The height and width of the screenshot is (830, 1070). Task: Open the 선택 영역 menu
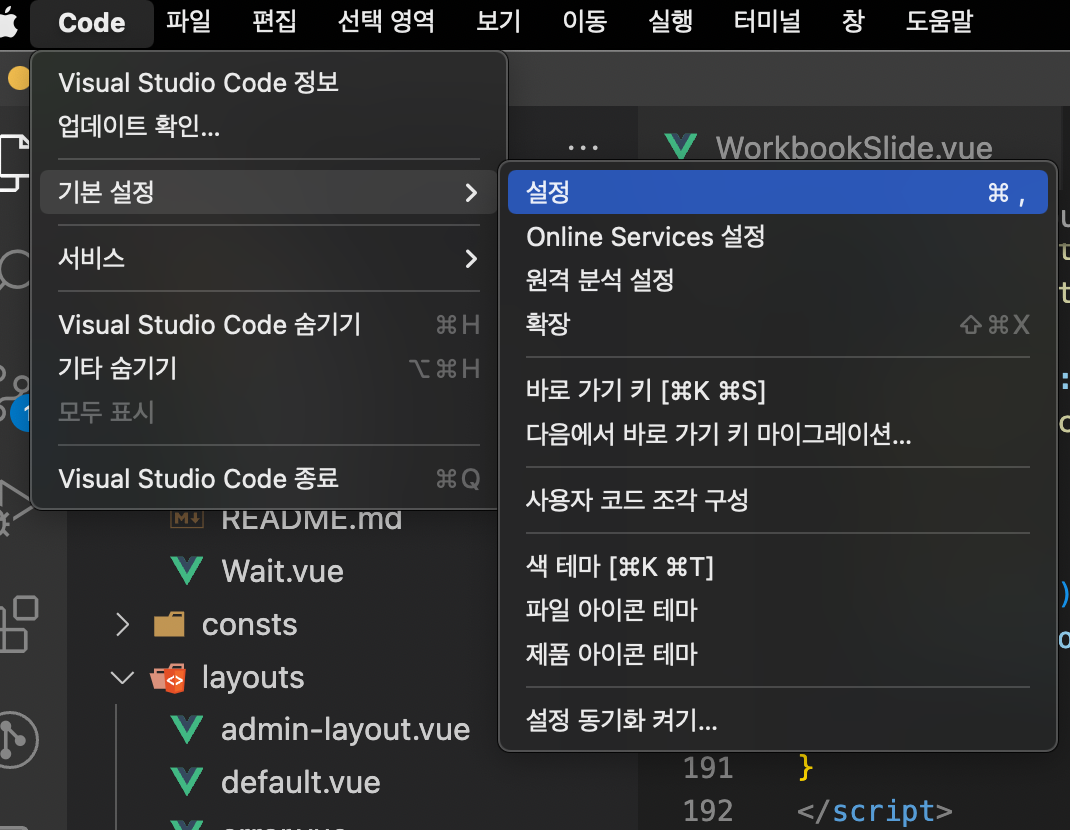click(x=386, y=21)
